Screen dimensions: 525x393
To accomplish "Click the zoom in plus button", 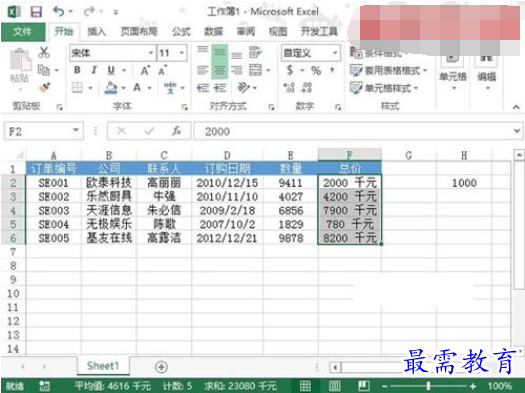I will (x=473, y=386).
